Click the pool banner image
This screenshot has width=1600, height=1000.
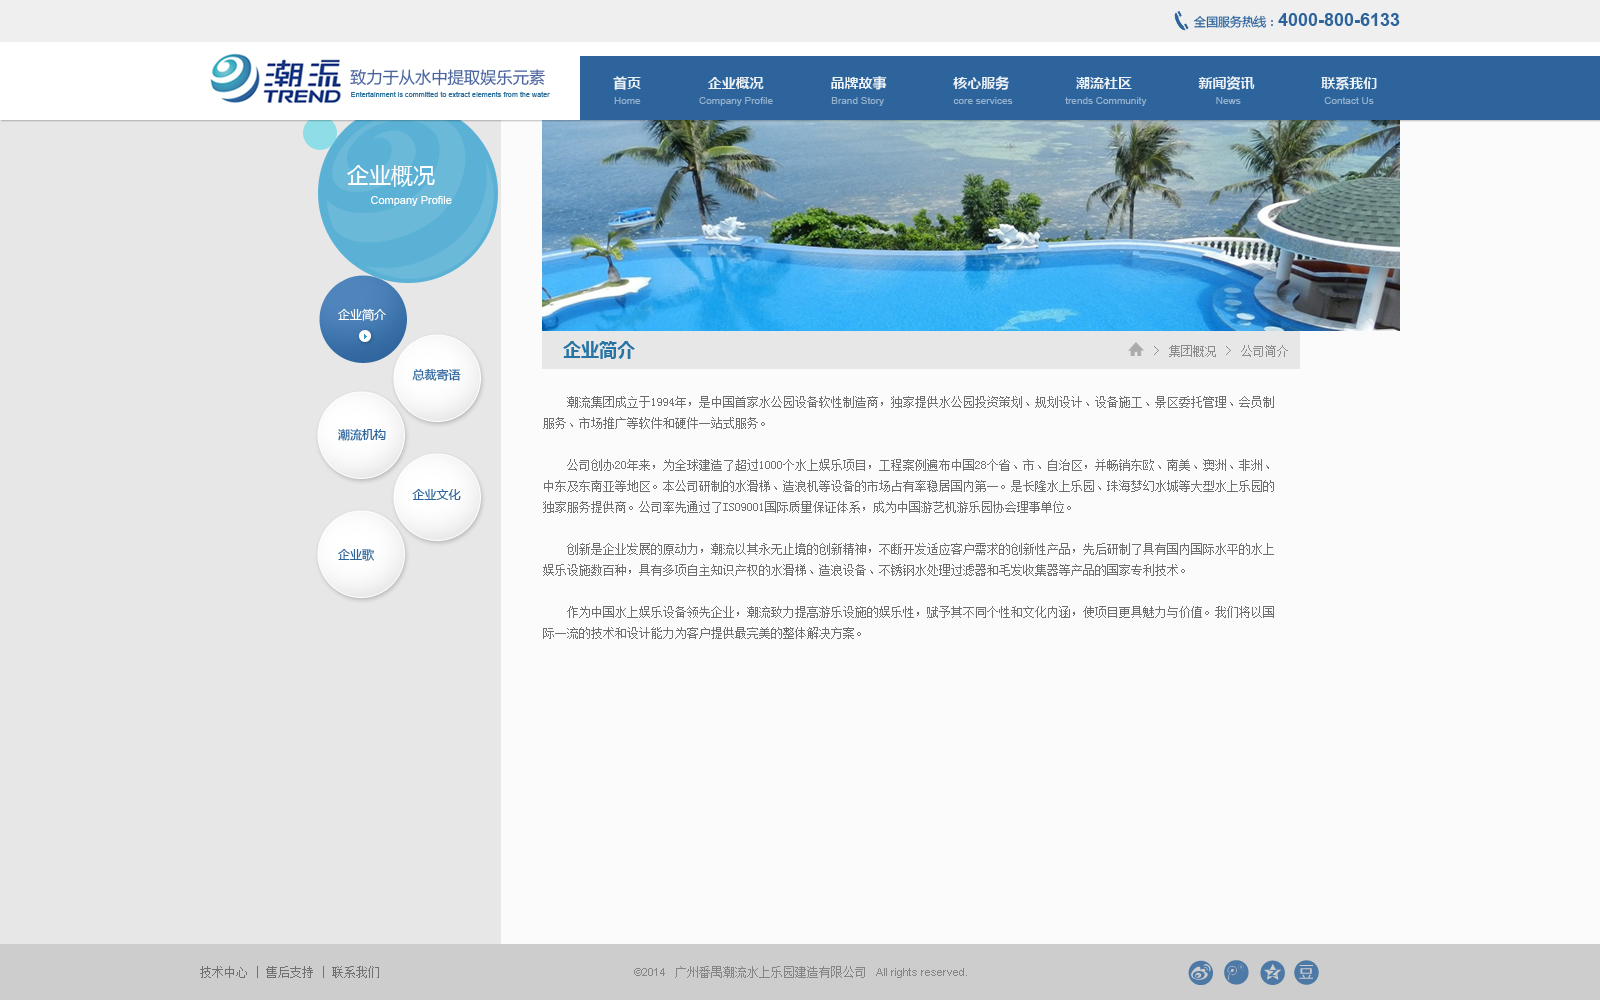[971, 226]
